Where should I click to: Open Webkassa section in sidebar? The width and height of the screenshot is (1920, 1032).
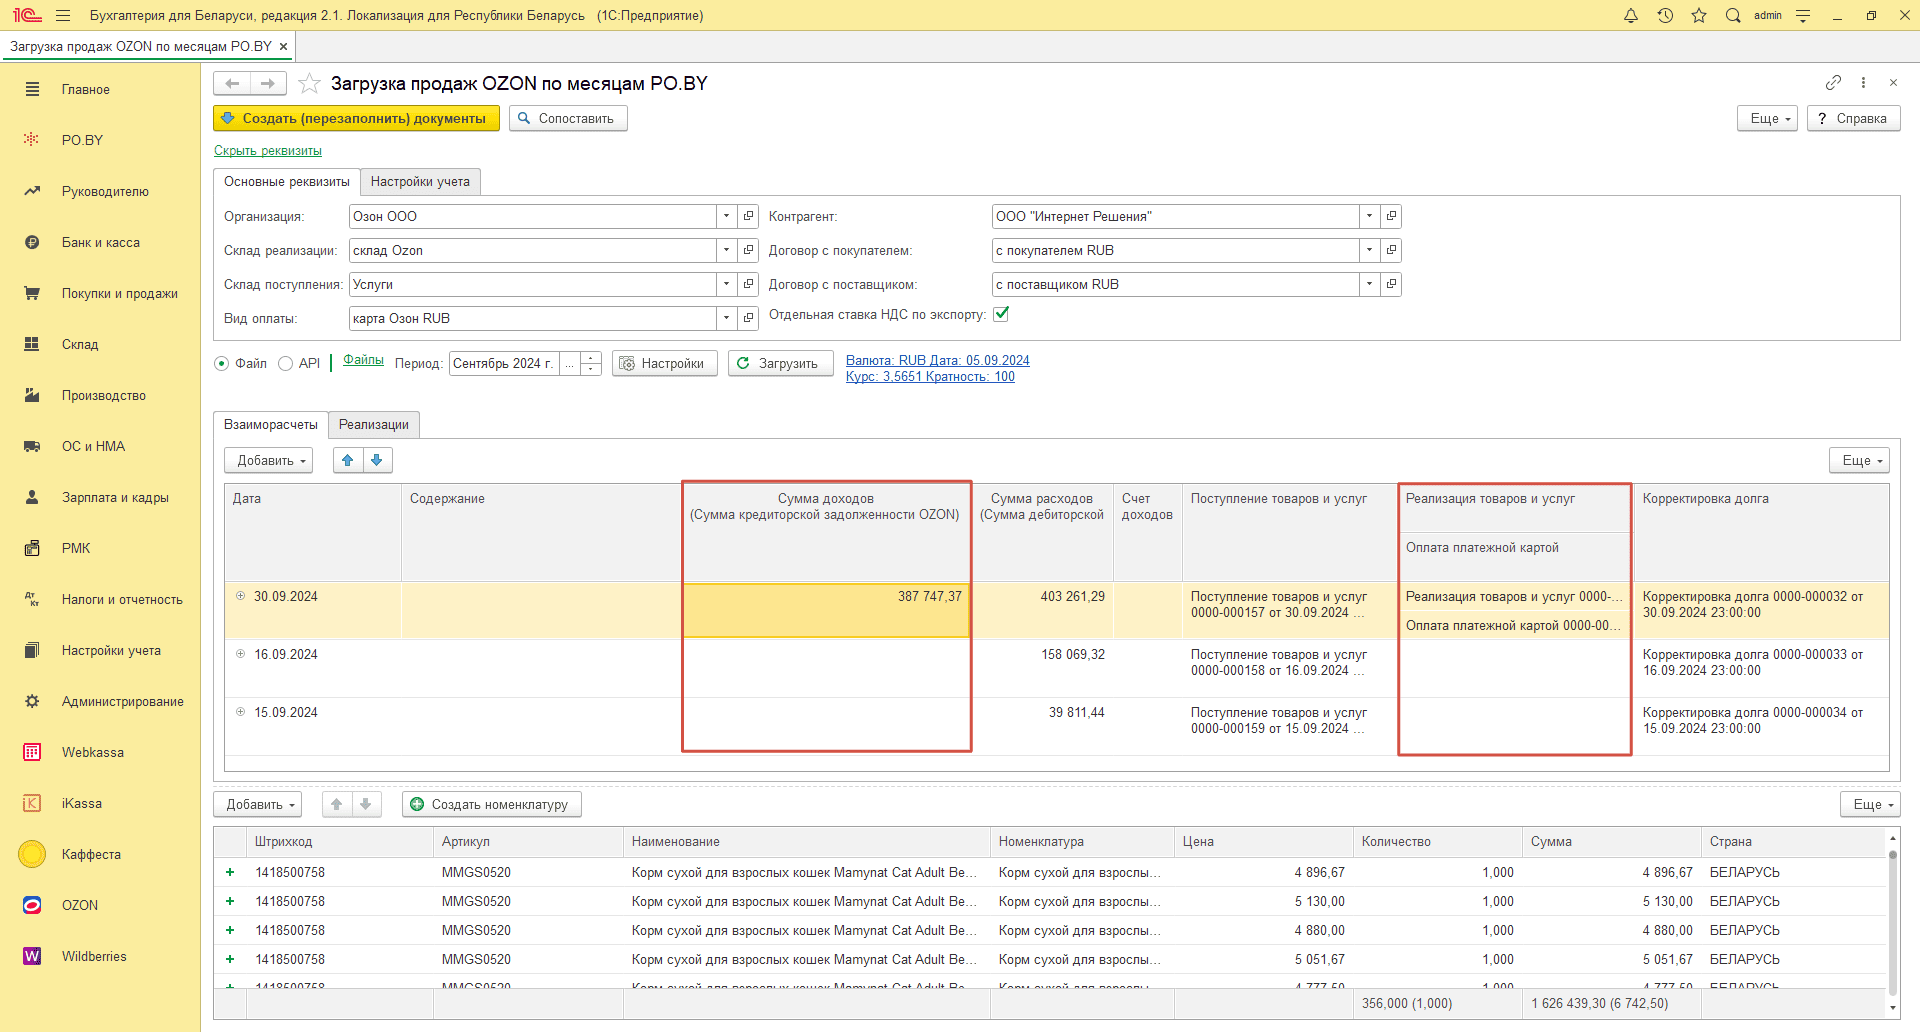click(93, 752)
